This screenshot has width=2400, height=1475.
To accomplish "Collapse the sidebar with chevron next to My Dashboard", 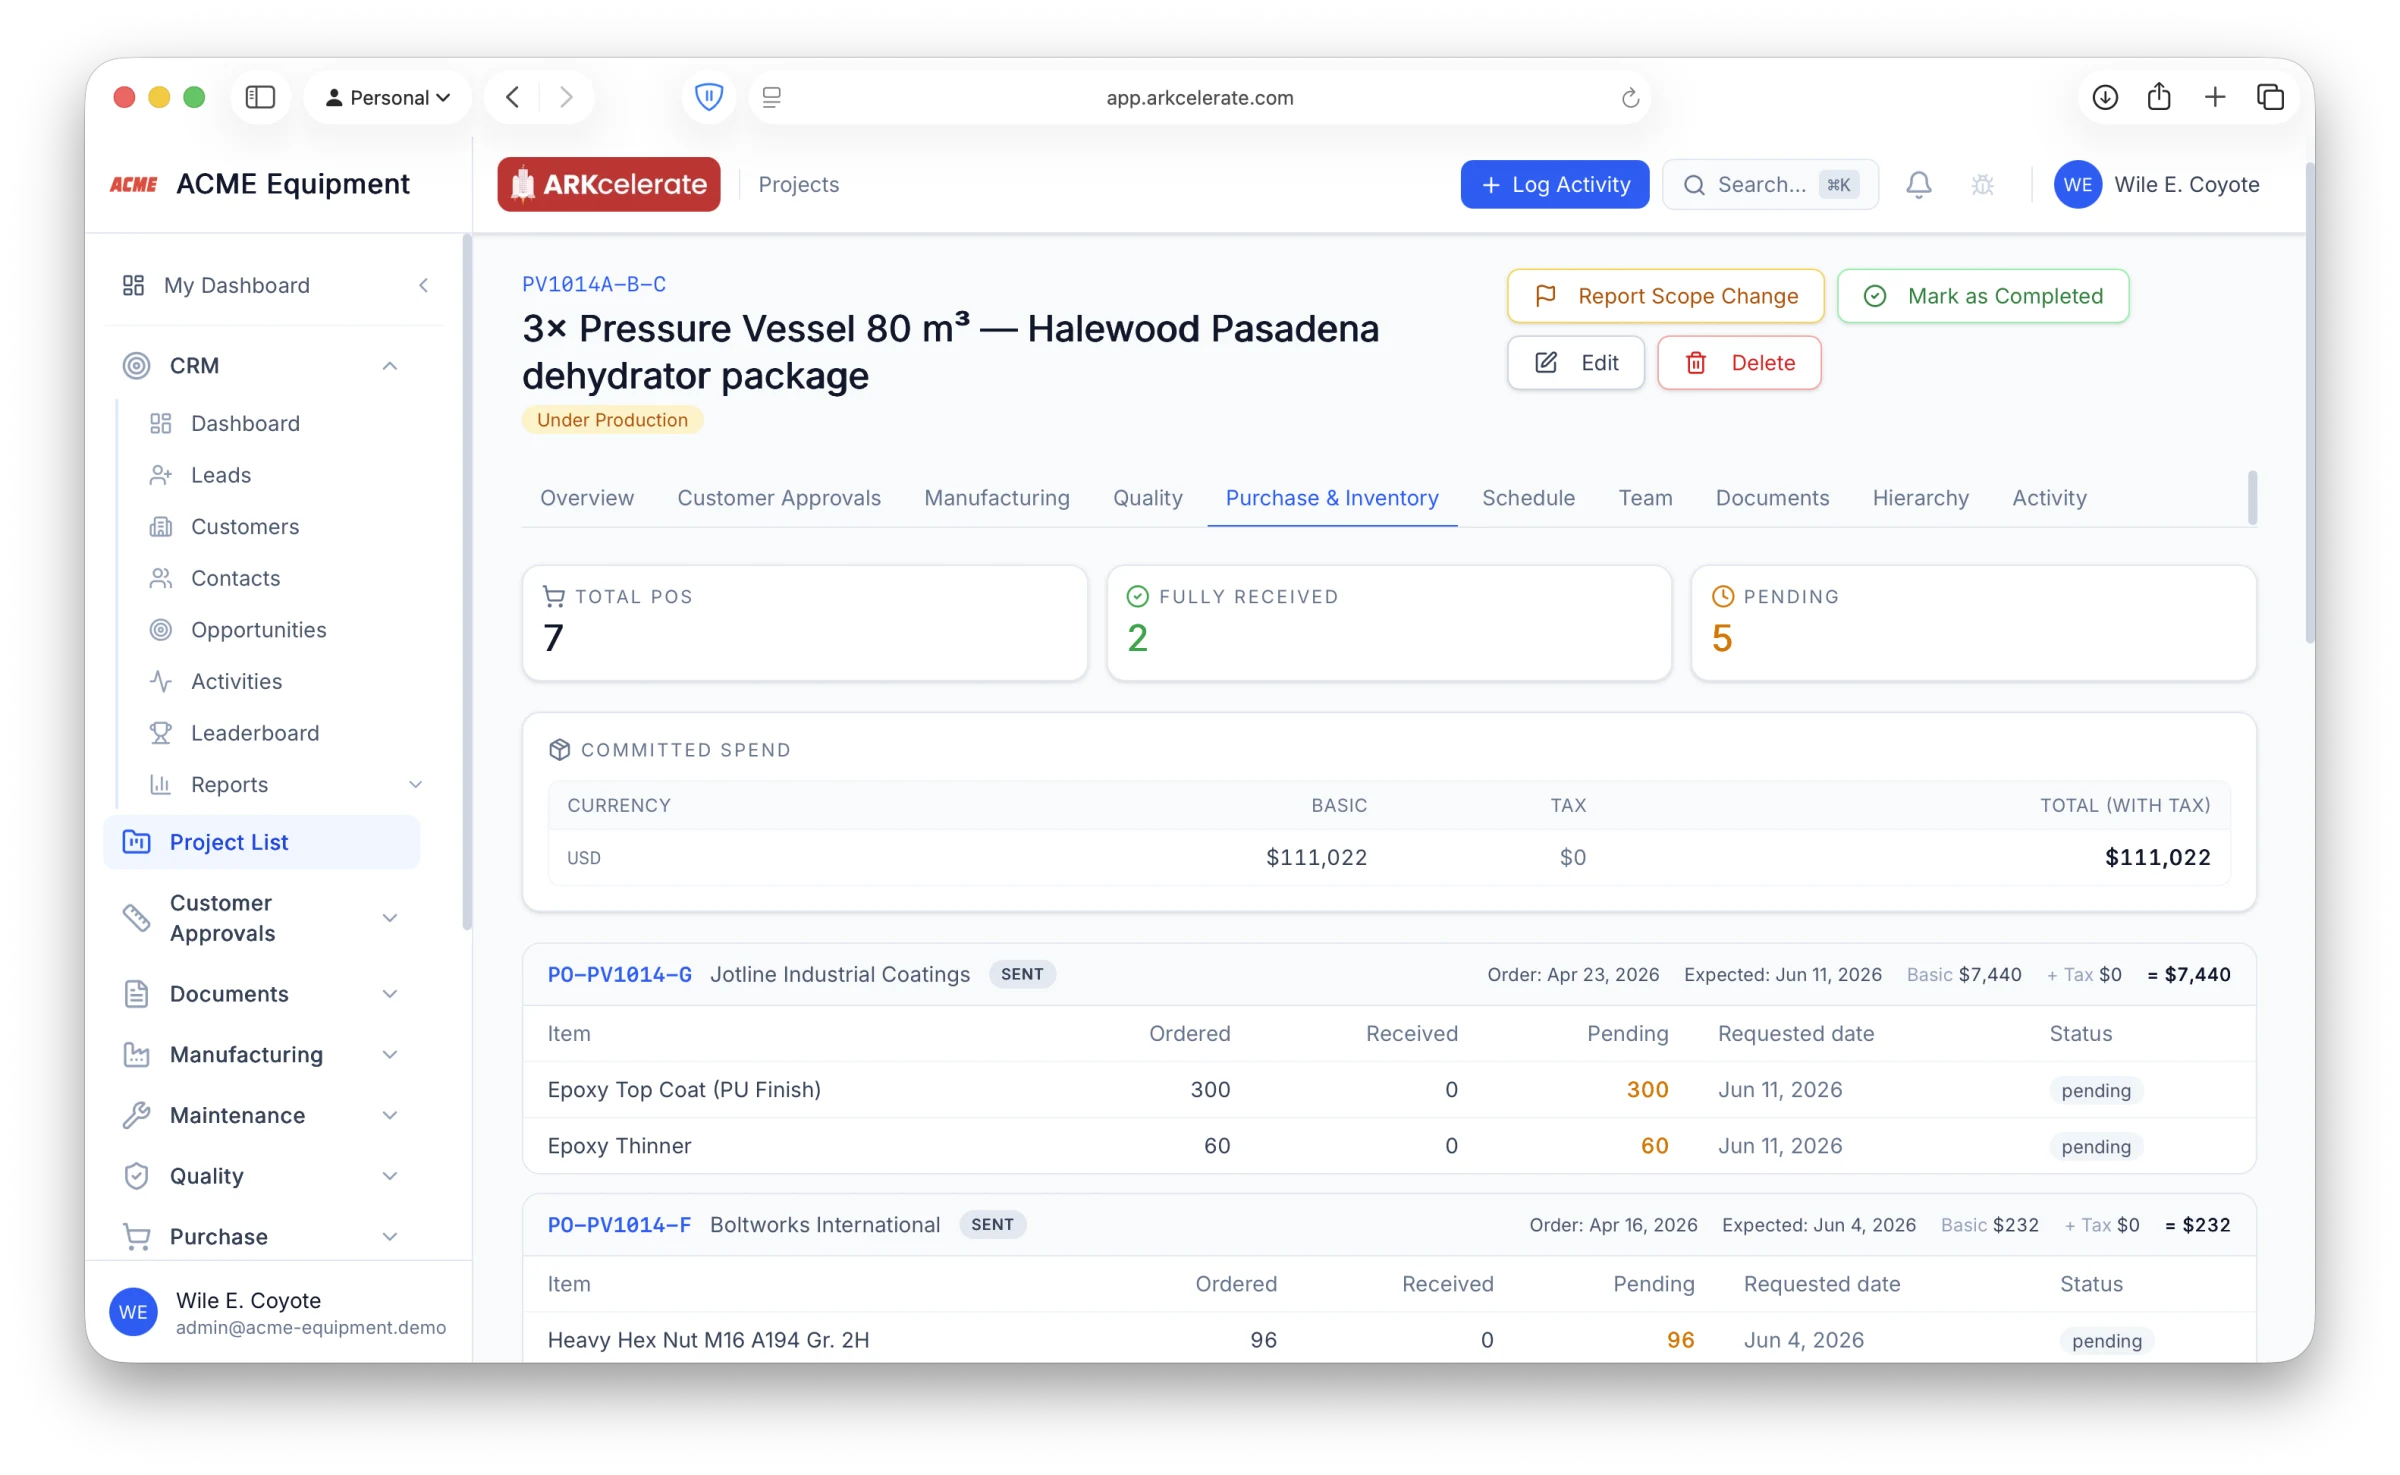I will 424,286.
